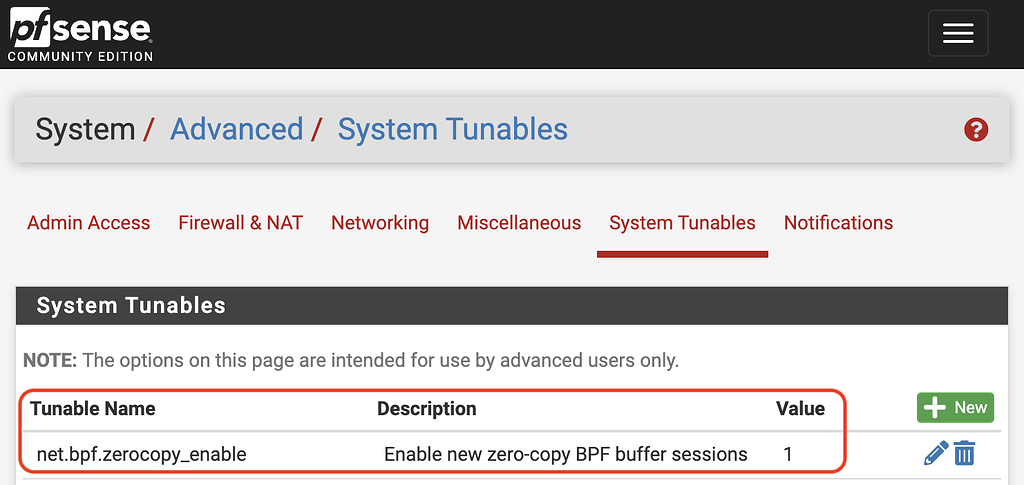
Task: Click the zero-copy BPF buffer description text
Action: [565, 454]
